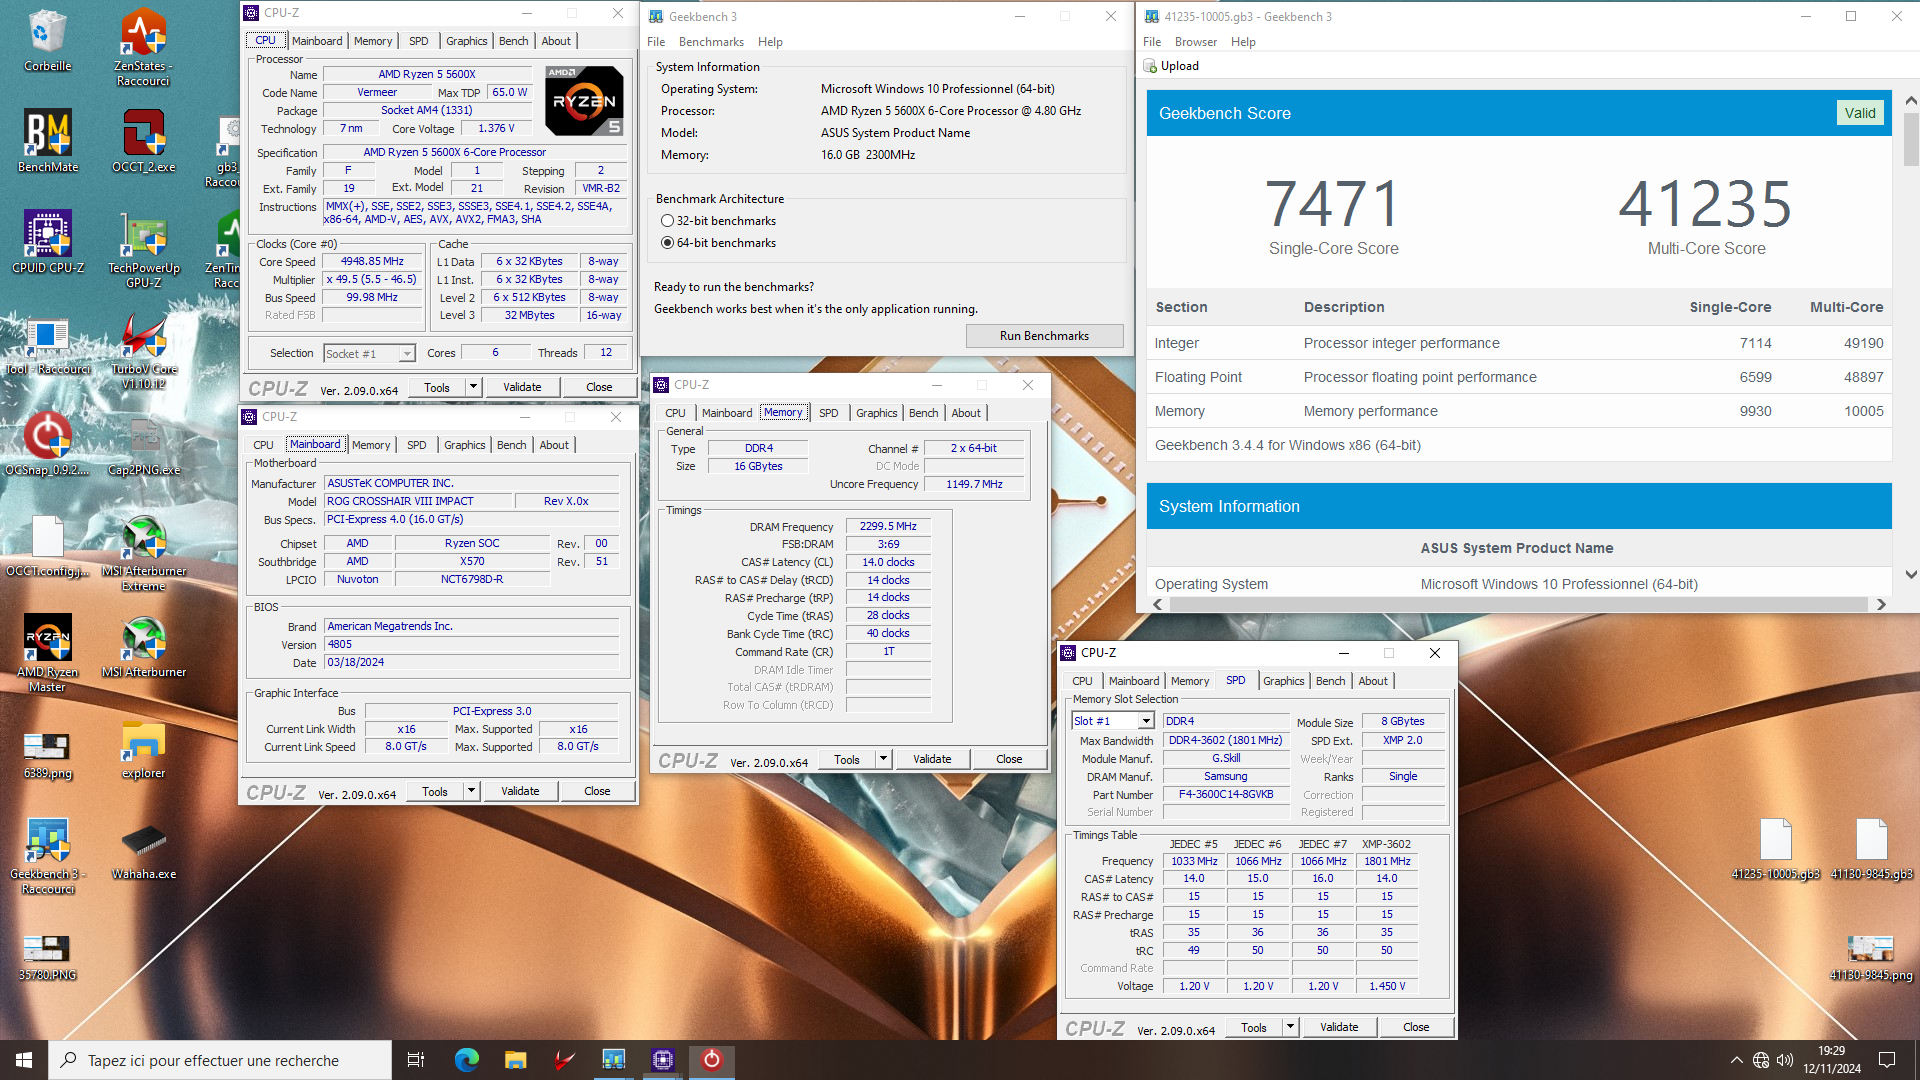Open ZenStates shortcut on desktop

point(143,47)
